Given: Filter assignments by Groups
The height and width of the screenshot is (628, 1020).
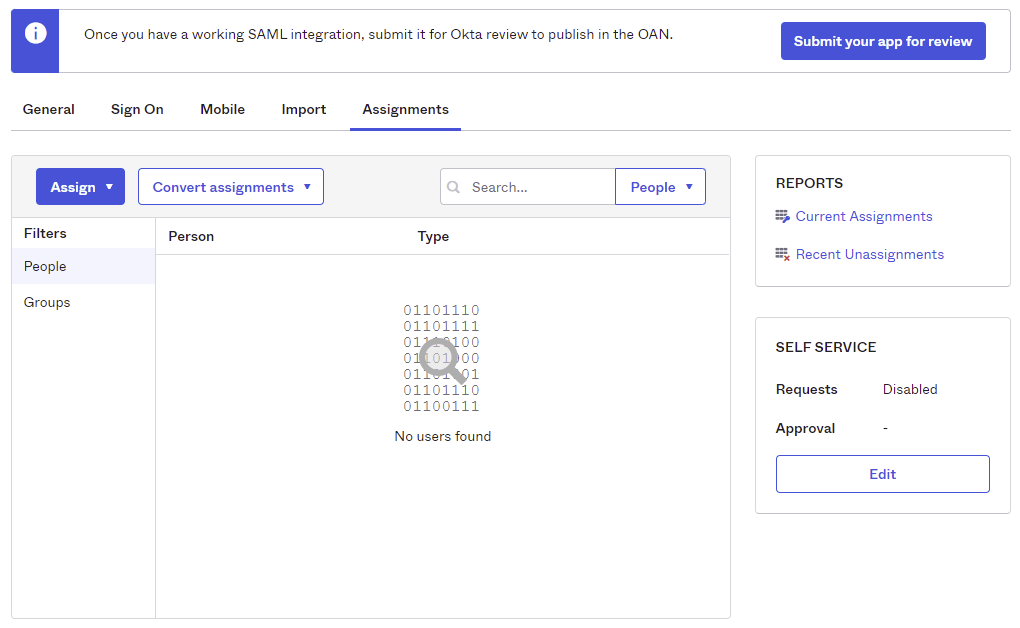Looking at the screenshot, I should click(x=47, y=302).
